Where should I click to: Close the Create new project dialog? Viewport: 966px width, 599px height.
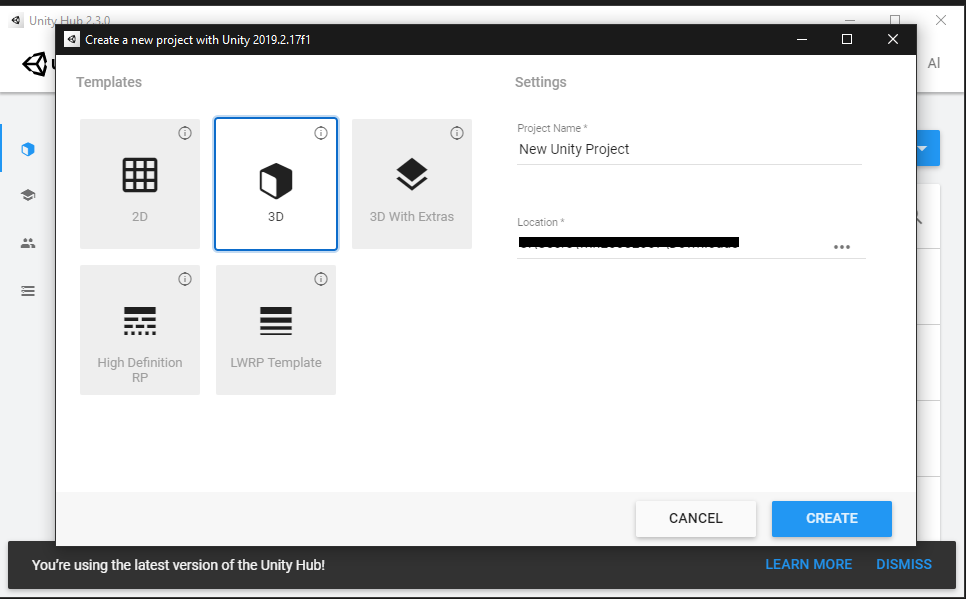[893, 39]
